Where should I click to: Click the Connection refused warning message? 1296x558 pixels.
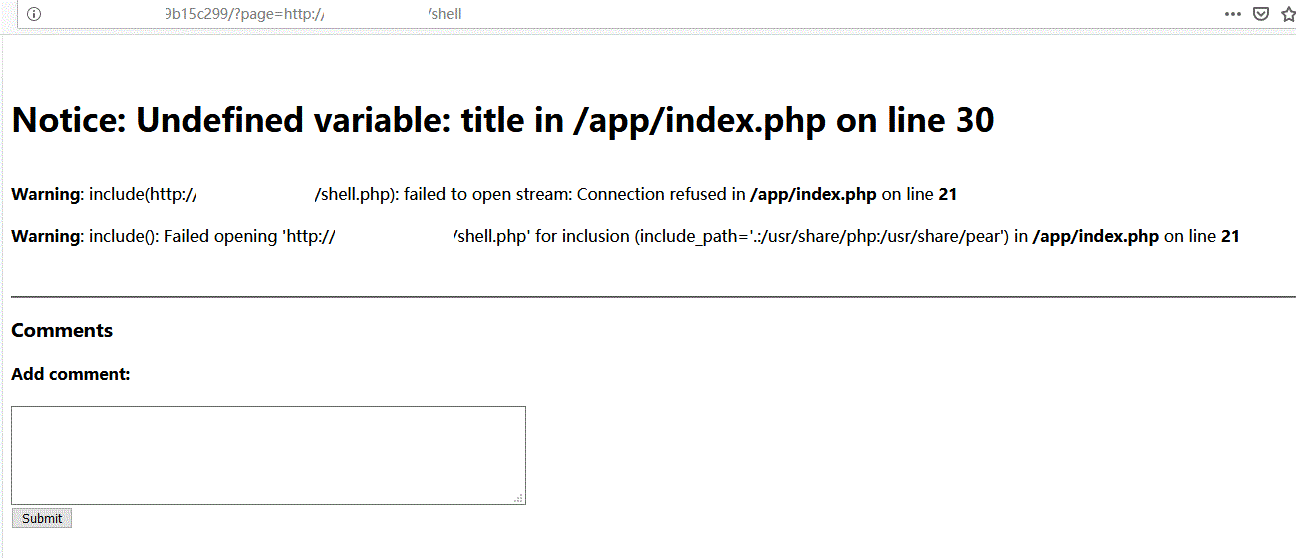(574, 194)
